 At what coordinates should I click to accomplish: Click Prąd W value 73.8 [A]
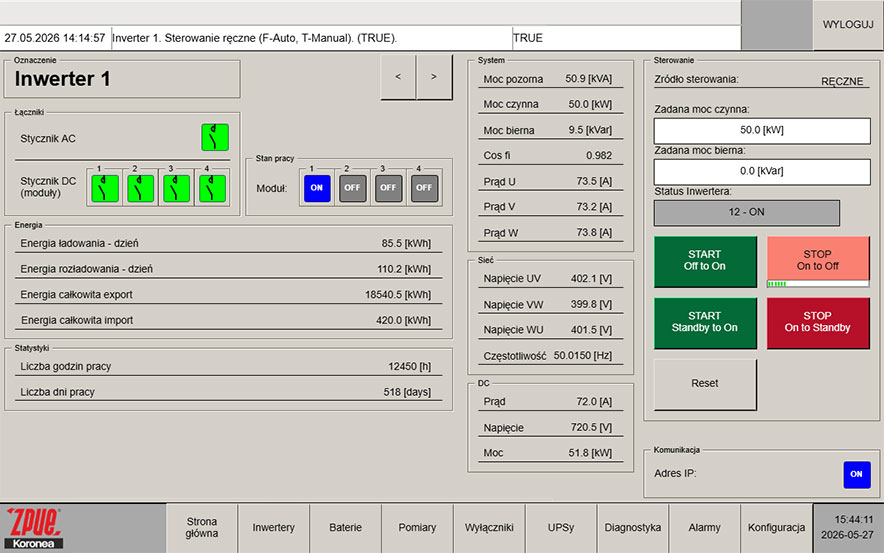[594, 233]
